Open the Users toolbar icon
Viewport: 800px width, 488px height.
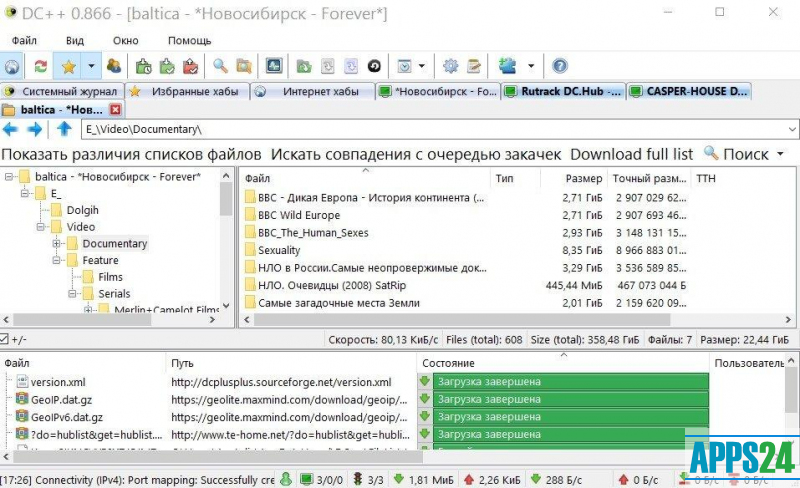coord(114,66)
